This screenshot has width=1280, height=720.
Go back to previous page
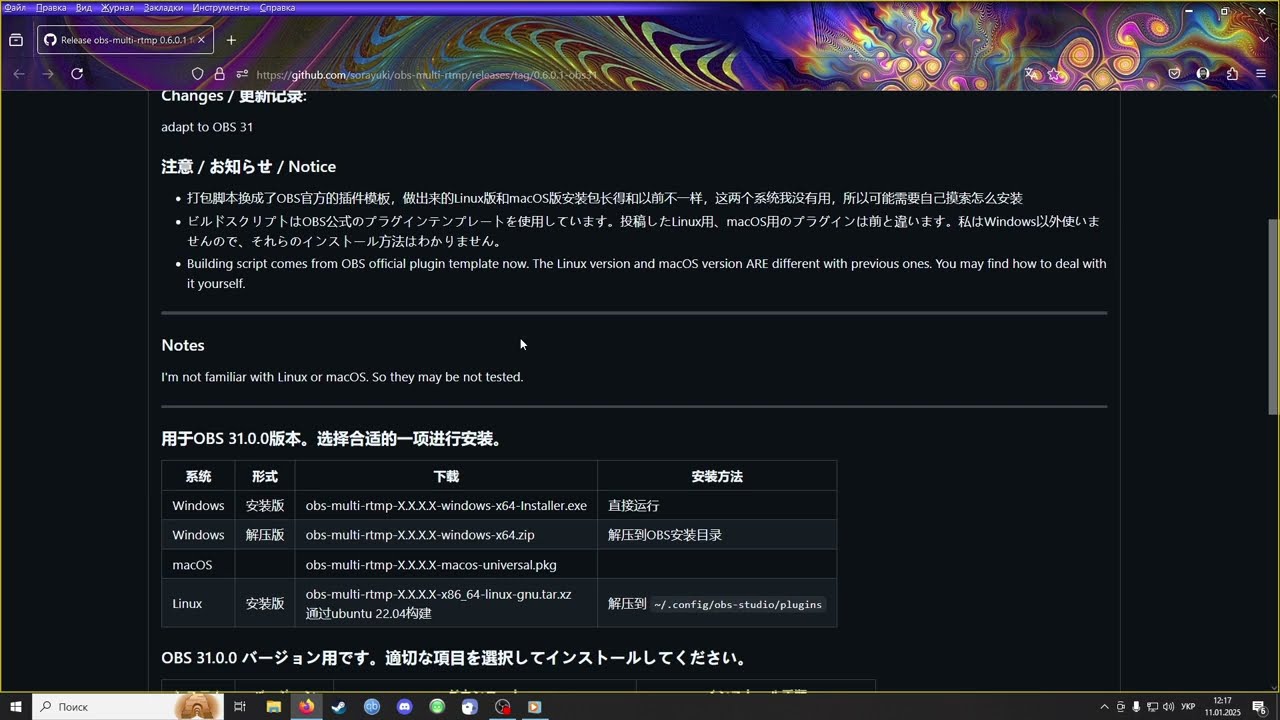[x=19, y=74]
